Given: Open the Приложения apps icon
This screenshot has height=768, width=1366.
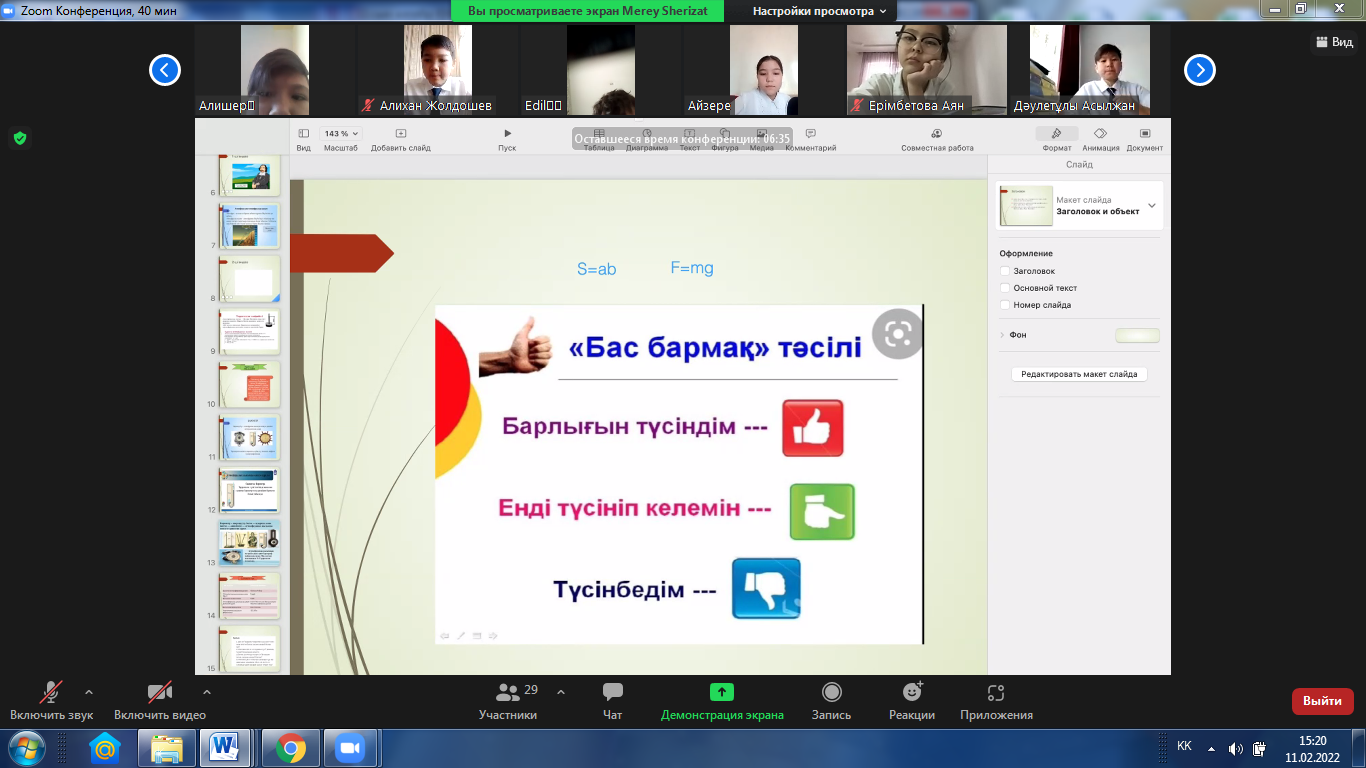Looking at the screenshot, I should [995, 693].
